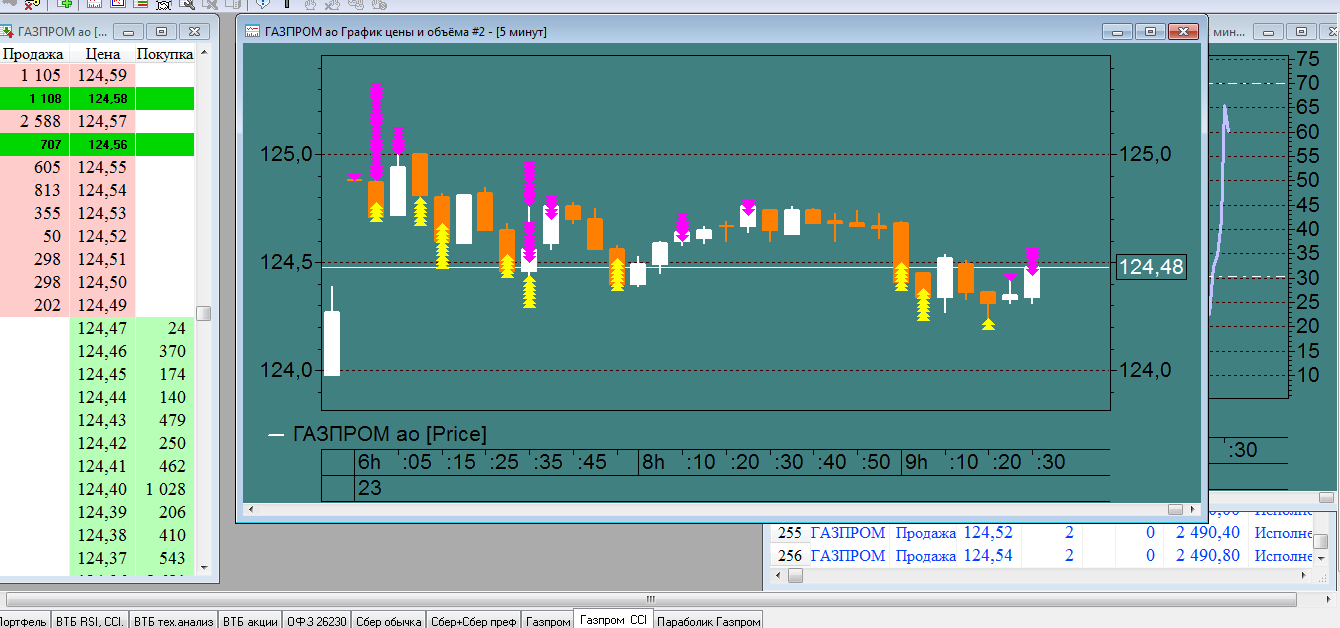Open the Сбер+Сбер преф tab
The image size is (1340, 628).
[474, 621]
